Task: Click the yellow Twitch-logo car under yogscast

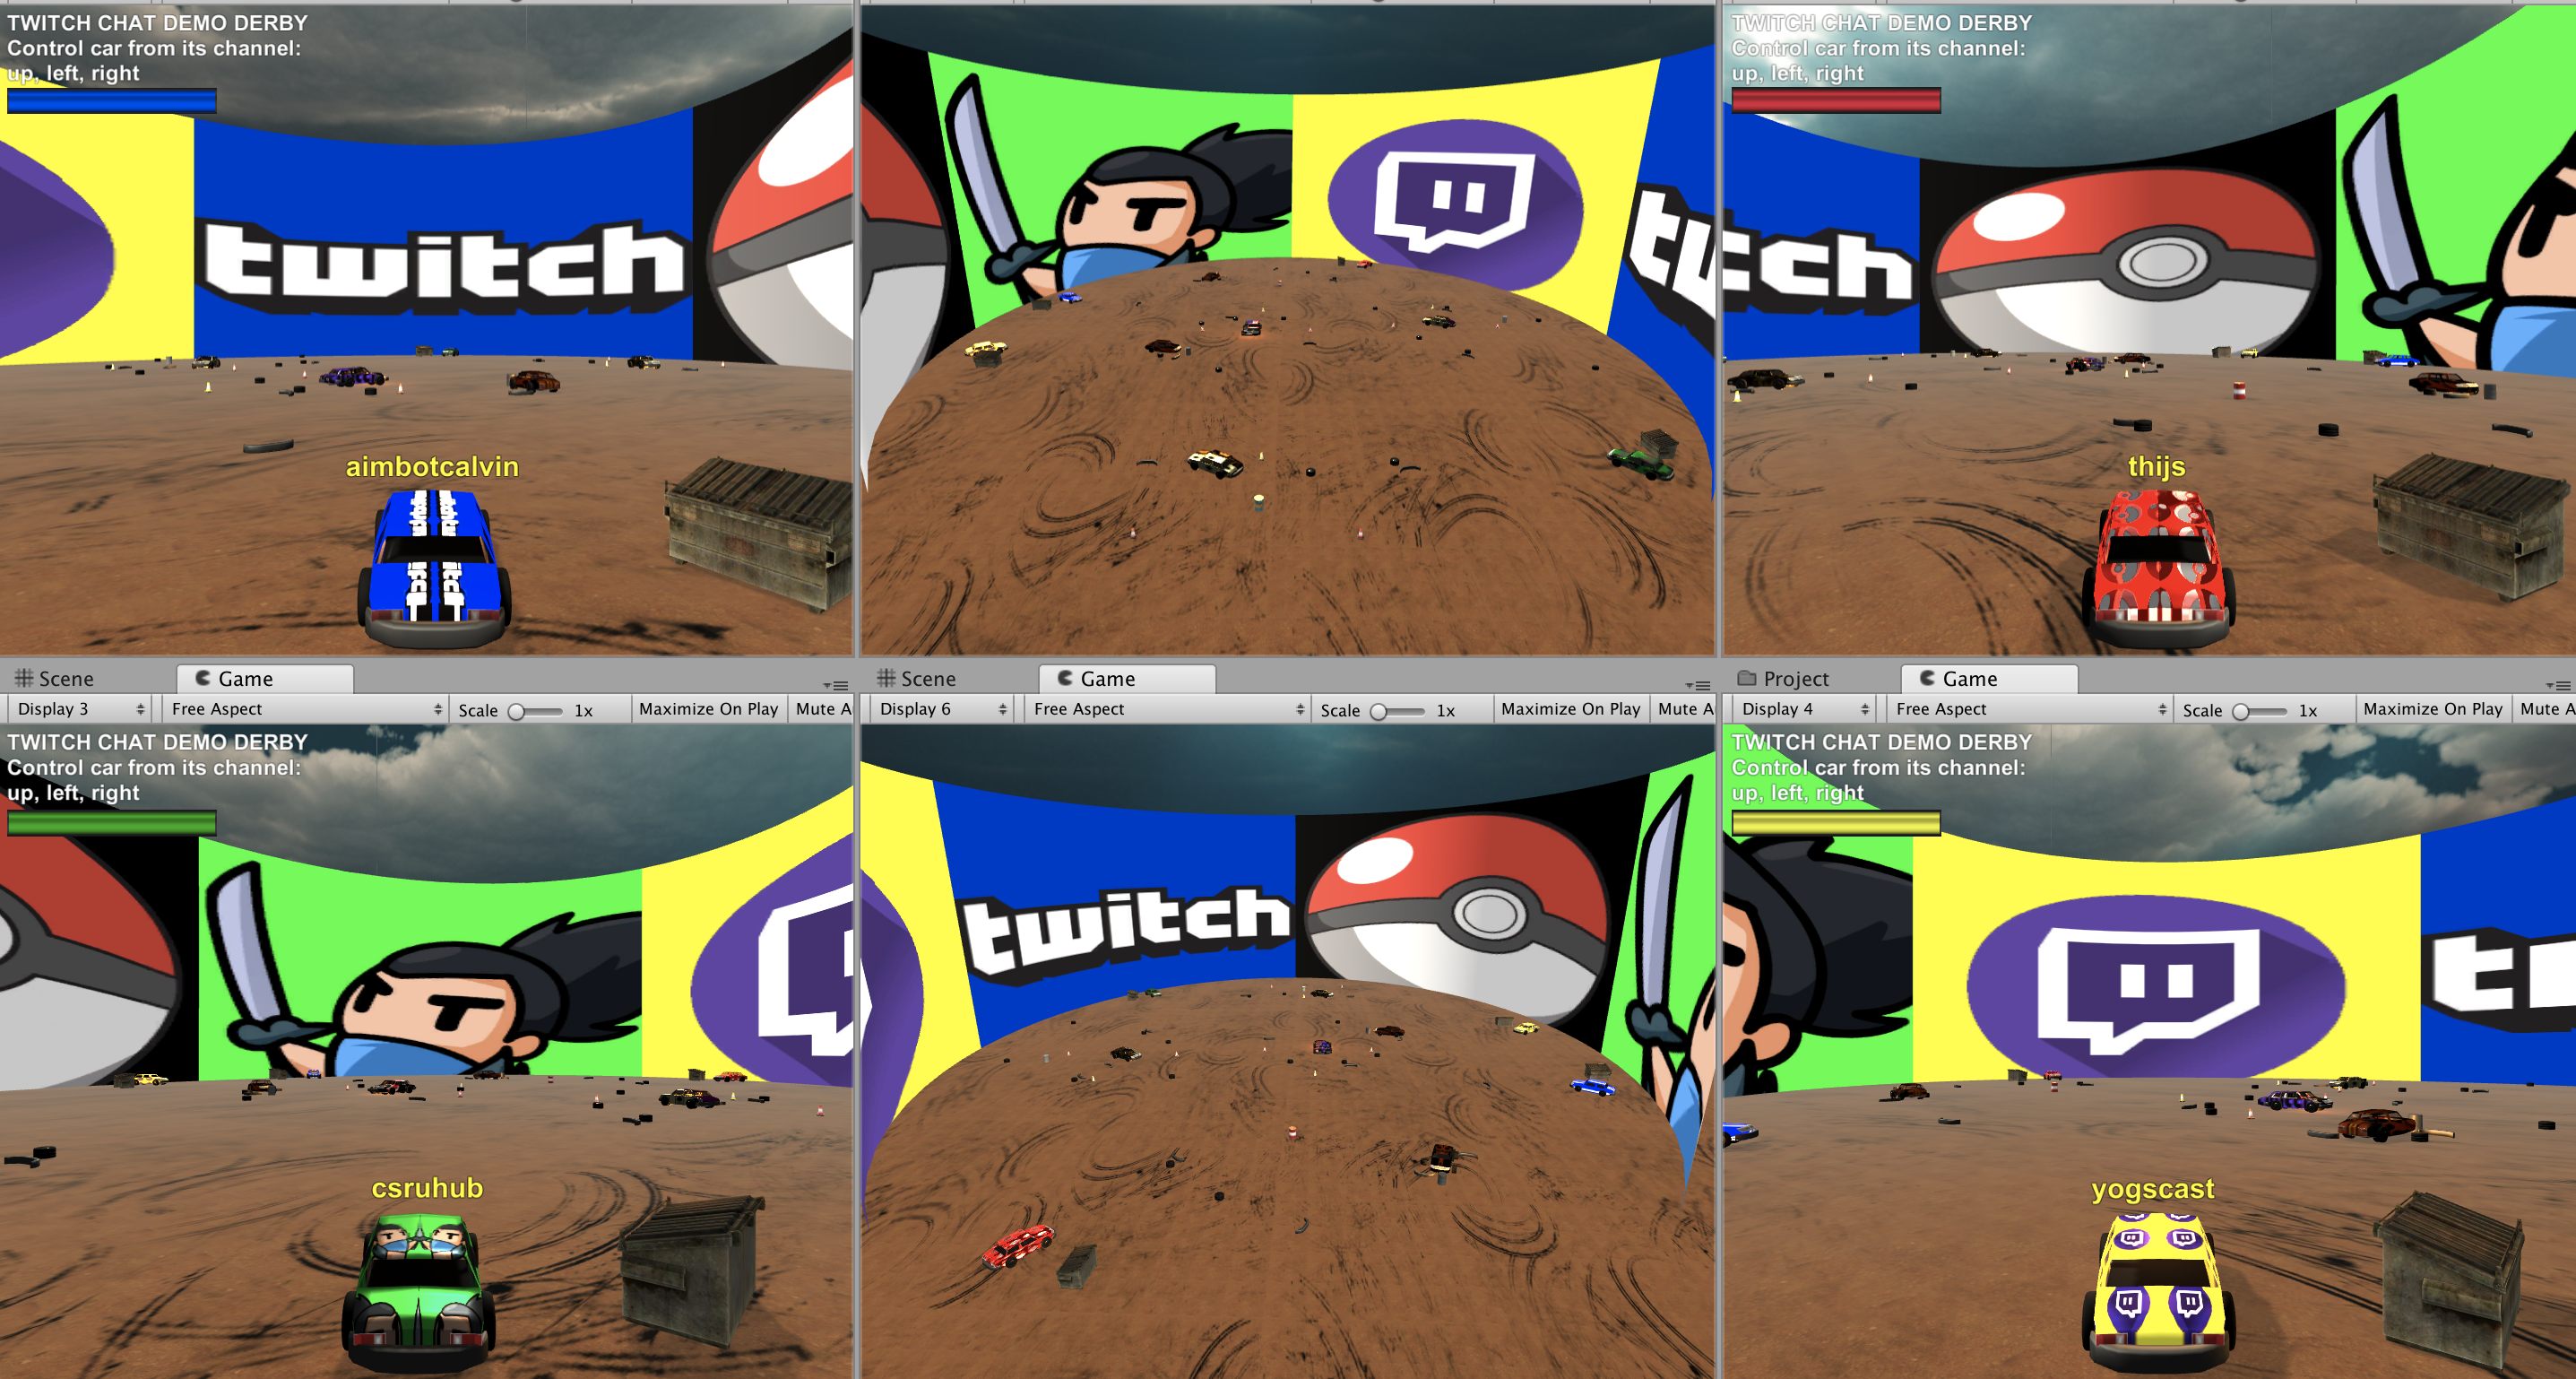Action: pyautogui.click(x=2158, y=1292)
